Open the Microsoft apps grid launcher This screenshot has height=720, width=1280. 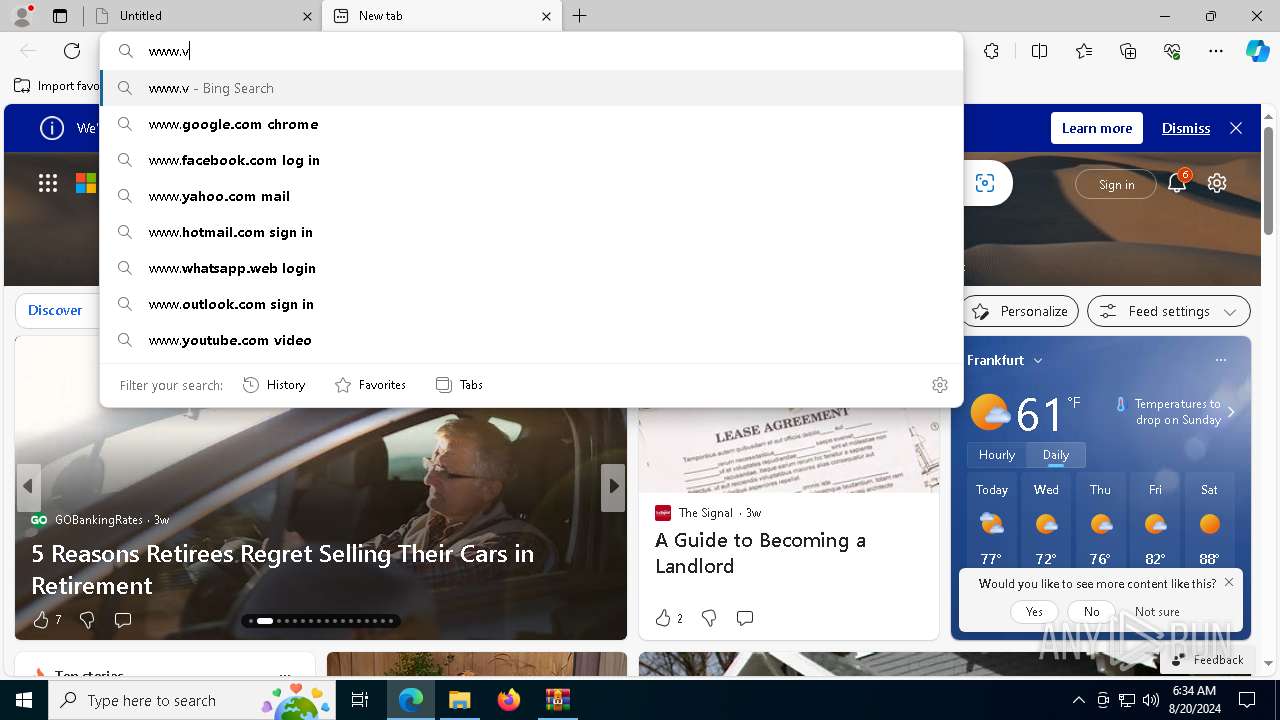tap(48, 183)
